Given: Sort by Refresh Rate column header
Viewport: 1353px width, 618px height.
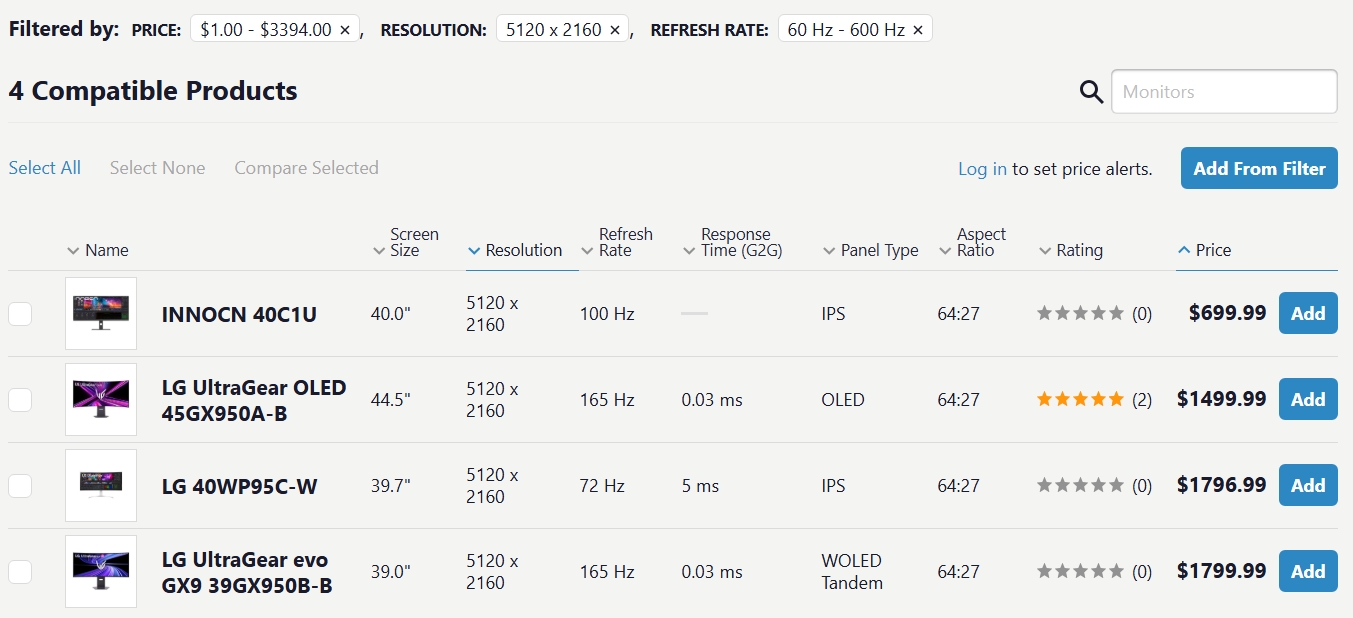Looking at the screenshot, I should point(616,242).
